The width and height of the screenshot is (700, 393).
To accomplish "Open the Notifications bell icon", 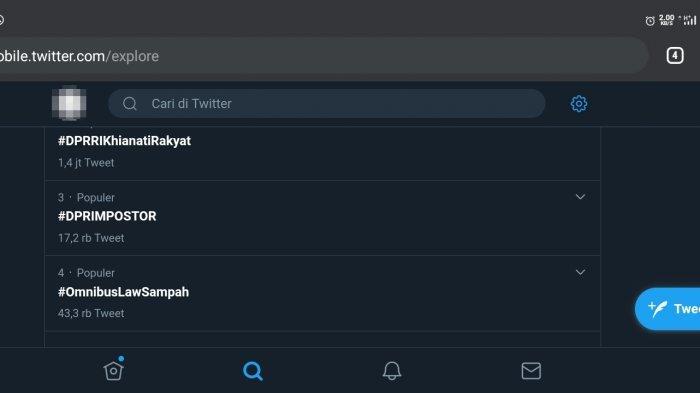I will (x=392, y=371).
